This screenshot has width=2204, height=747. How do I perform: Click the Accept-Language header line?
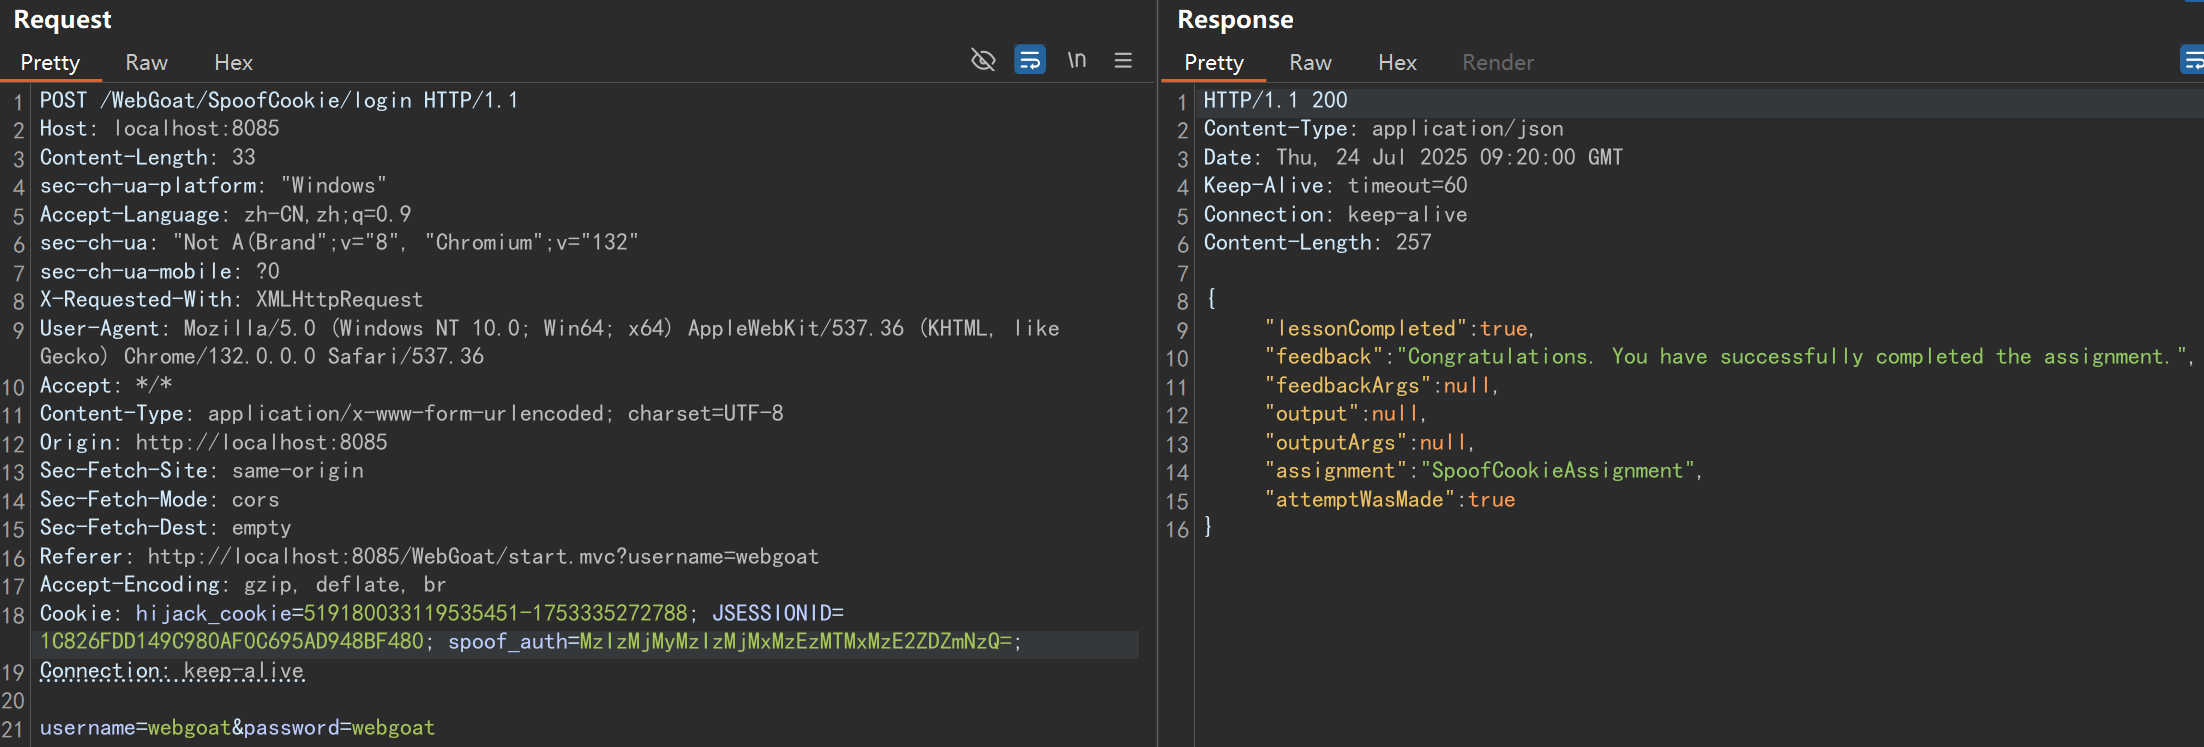pyautogui.click(x=226, y=214)
